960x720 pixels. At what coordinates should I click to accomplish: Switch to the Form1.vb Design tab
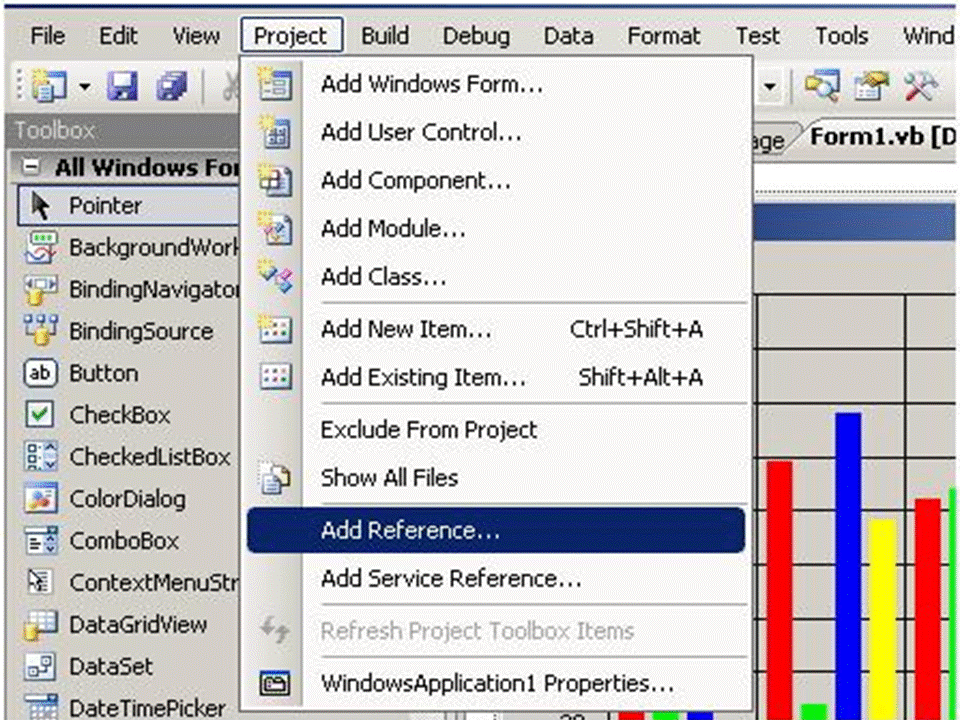pyautogui.click(x=880, y=137)
